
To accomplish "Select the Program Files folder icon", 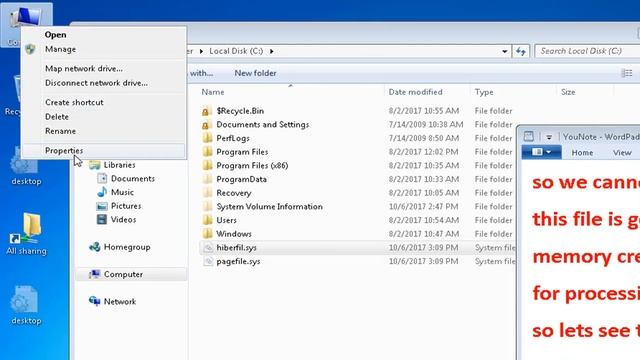I will (x=207, y=152).
